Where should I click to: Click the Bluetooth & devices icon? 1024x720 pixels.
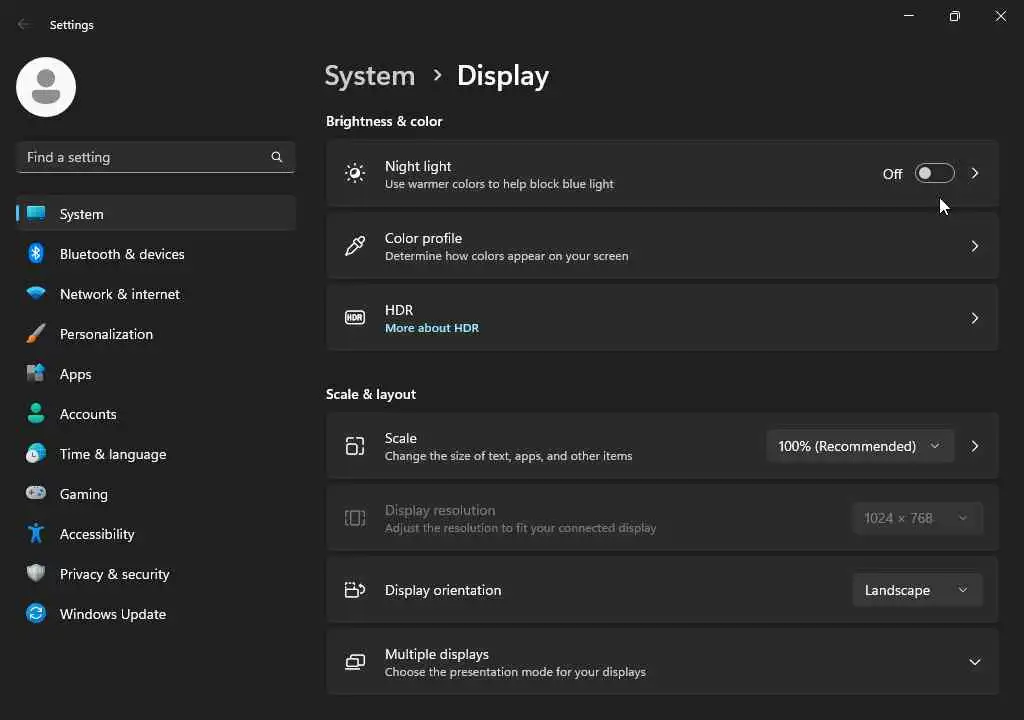point(36,254)
